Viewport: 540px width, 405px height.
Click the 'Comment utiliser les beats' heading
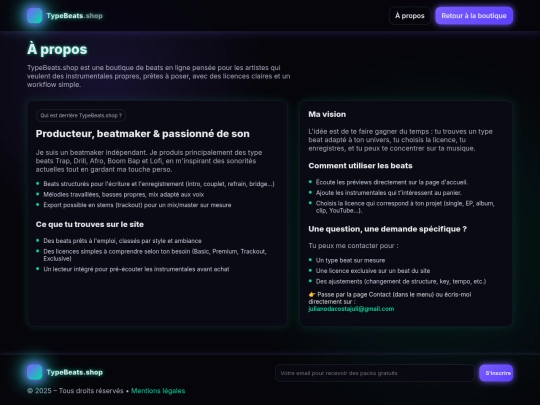click(x=360, y=166)
